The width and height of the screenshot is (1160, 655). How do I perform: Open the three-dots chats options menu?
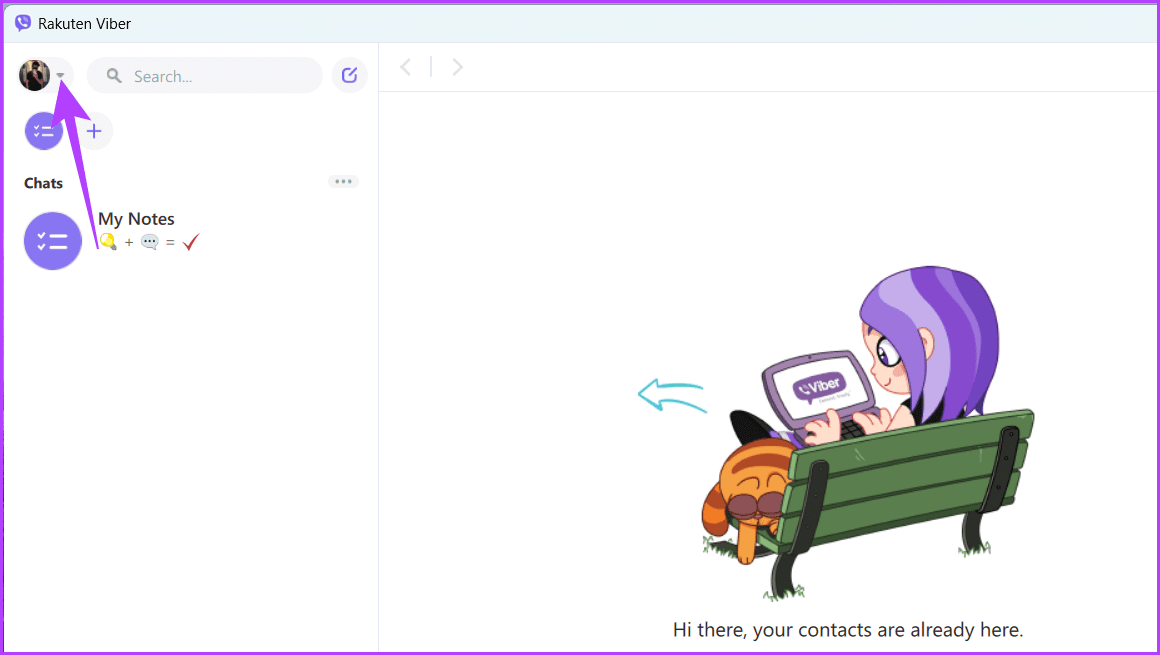(x=343, y=181)
